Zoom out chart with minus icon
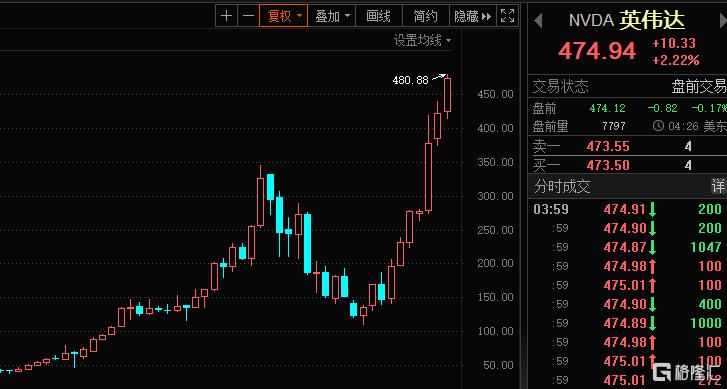This screenshot has width=727, height=389. point(249,16)
